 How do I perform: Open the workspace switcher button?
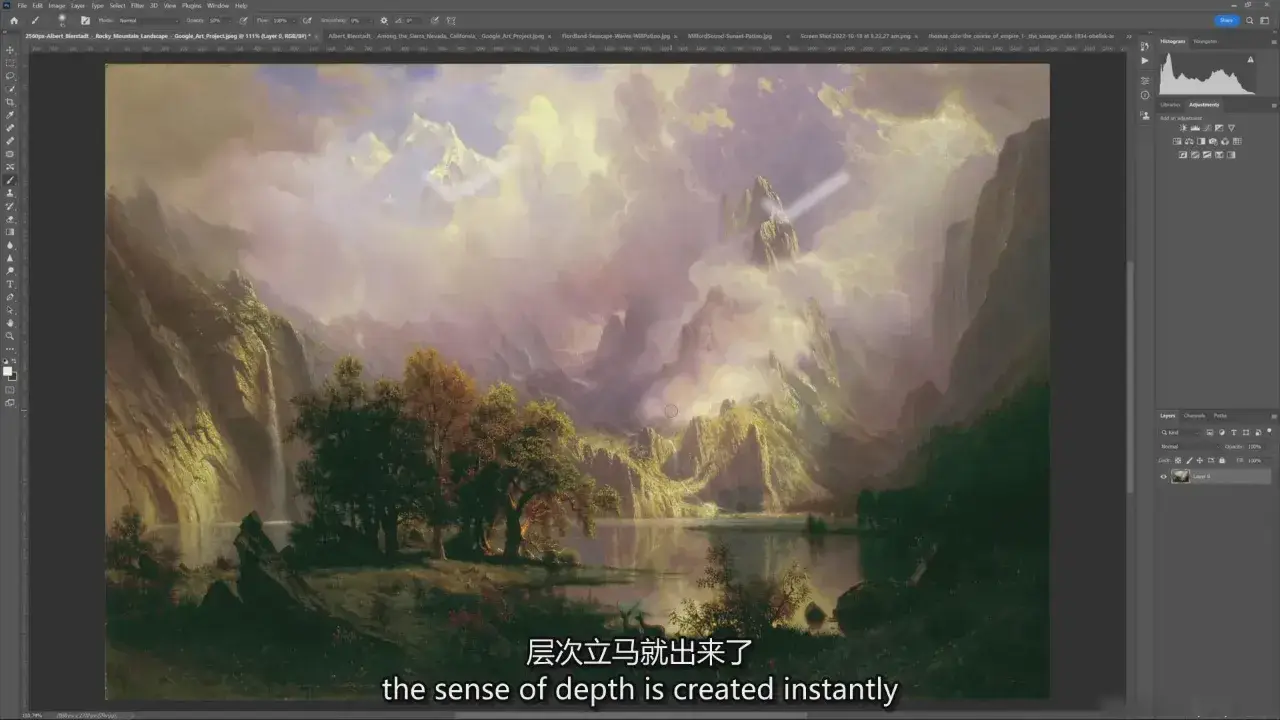click(1265, 20)
